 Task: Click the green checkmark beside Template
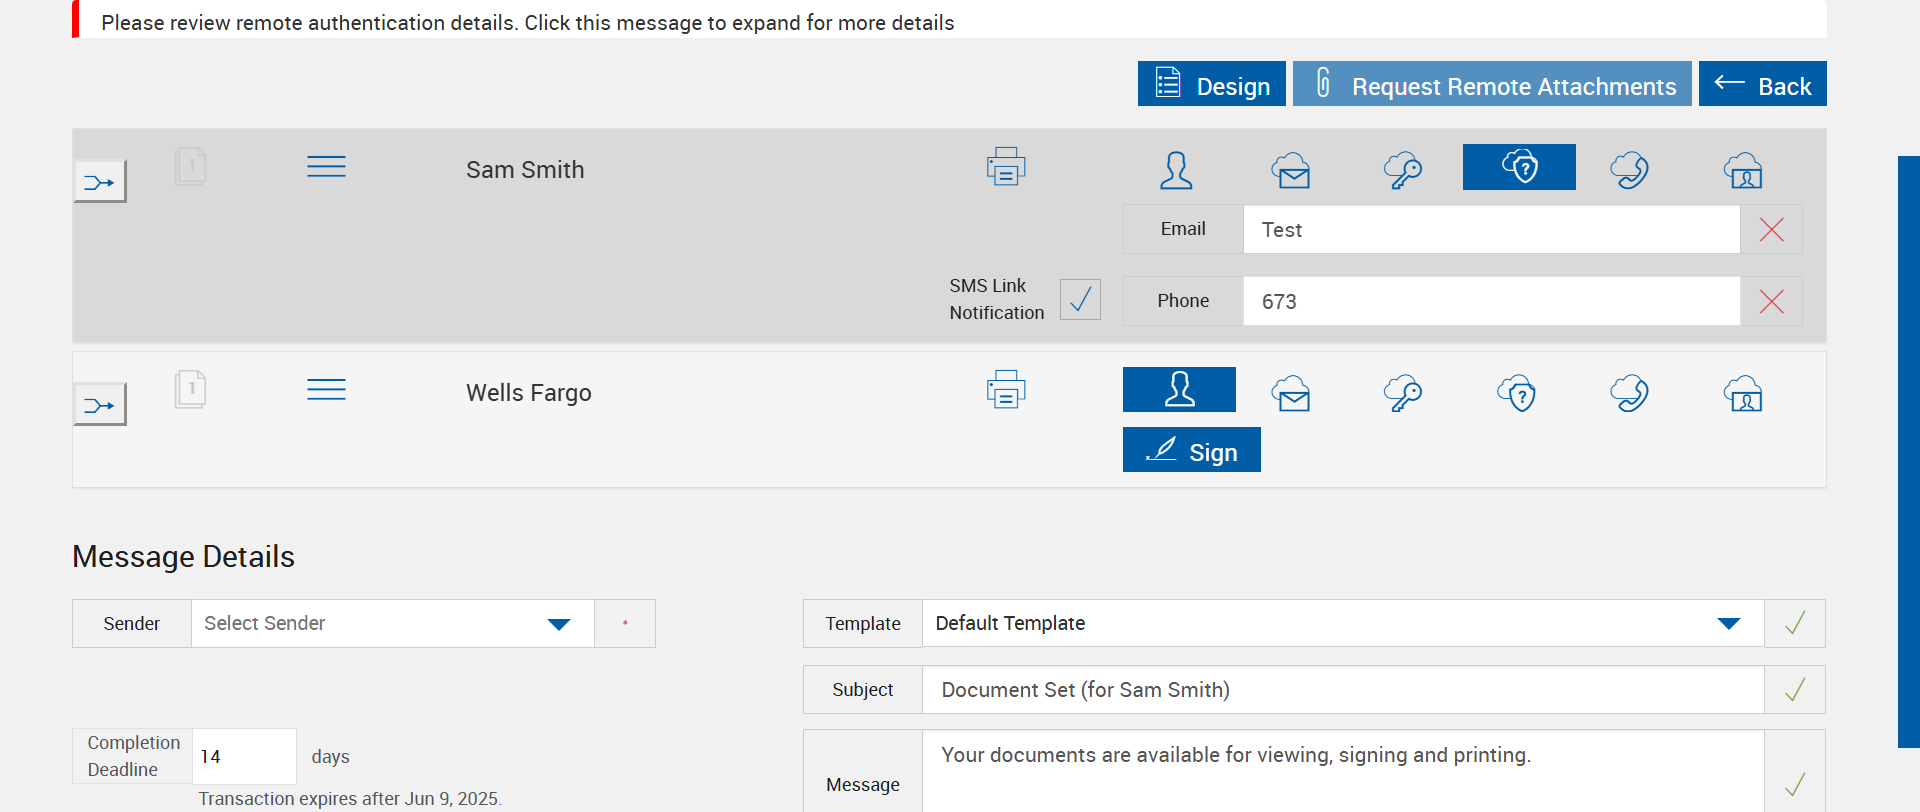pos(1795,623)
